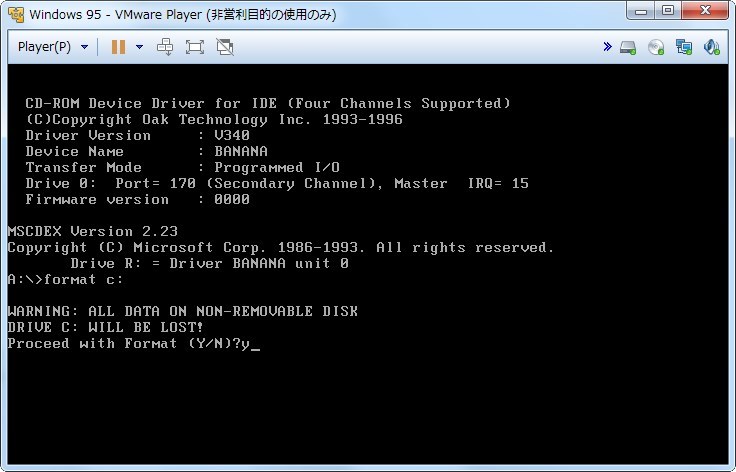Click 'Firmware version : 0000' line
The height and width of the screenshot is (472, 736).
[138, 199]
